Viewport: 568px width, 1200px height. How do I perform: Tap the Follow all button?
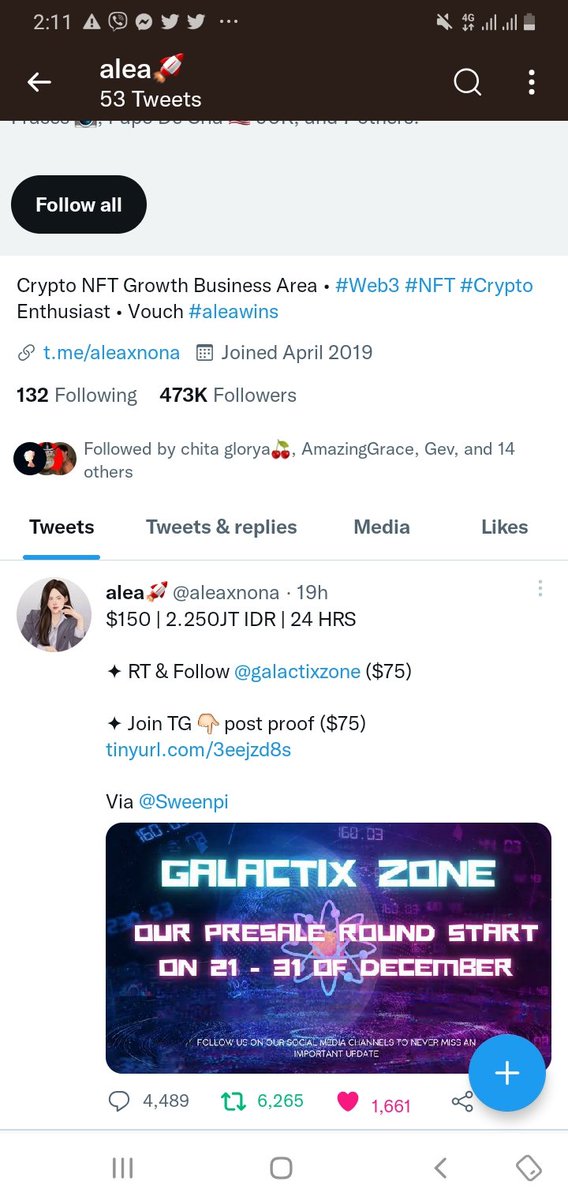tap(79, 205)
